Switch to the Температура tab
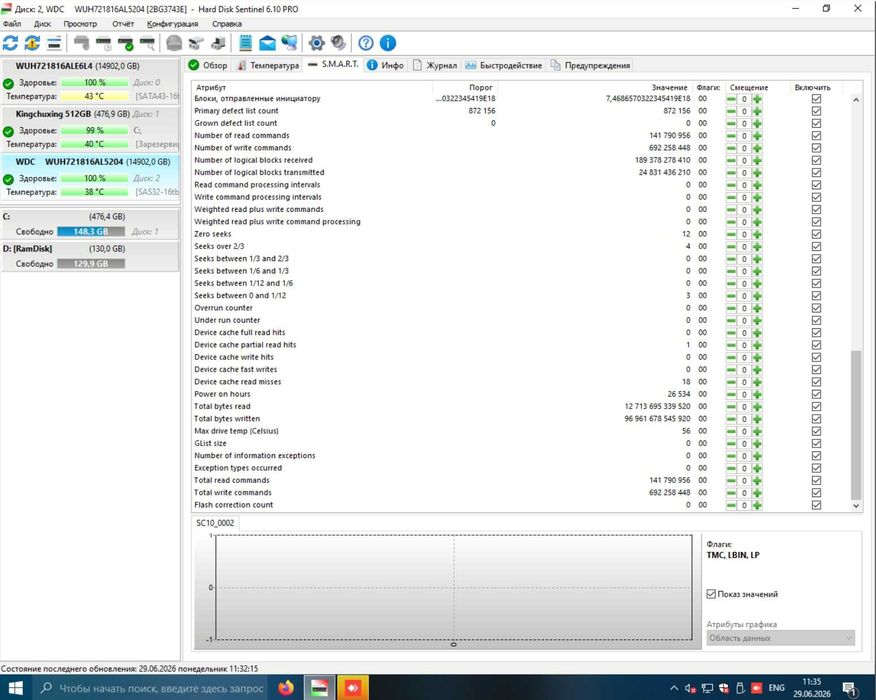876x700 pixels. [x=268, y=65]
